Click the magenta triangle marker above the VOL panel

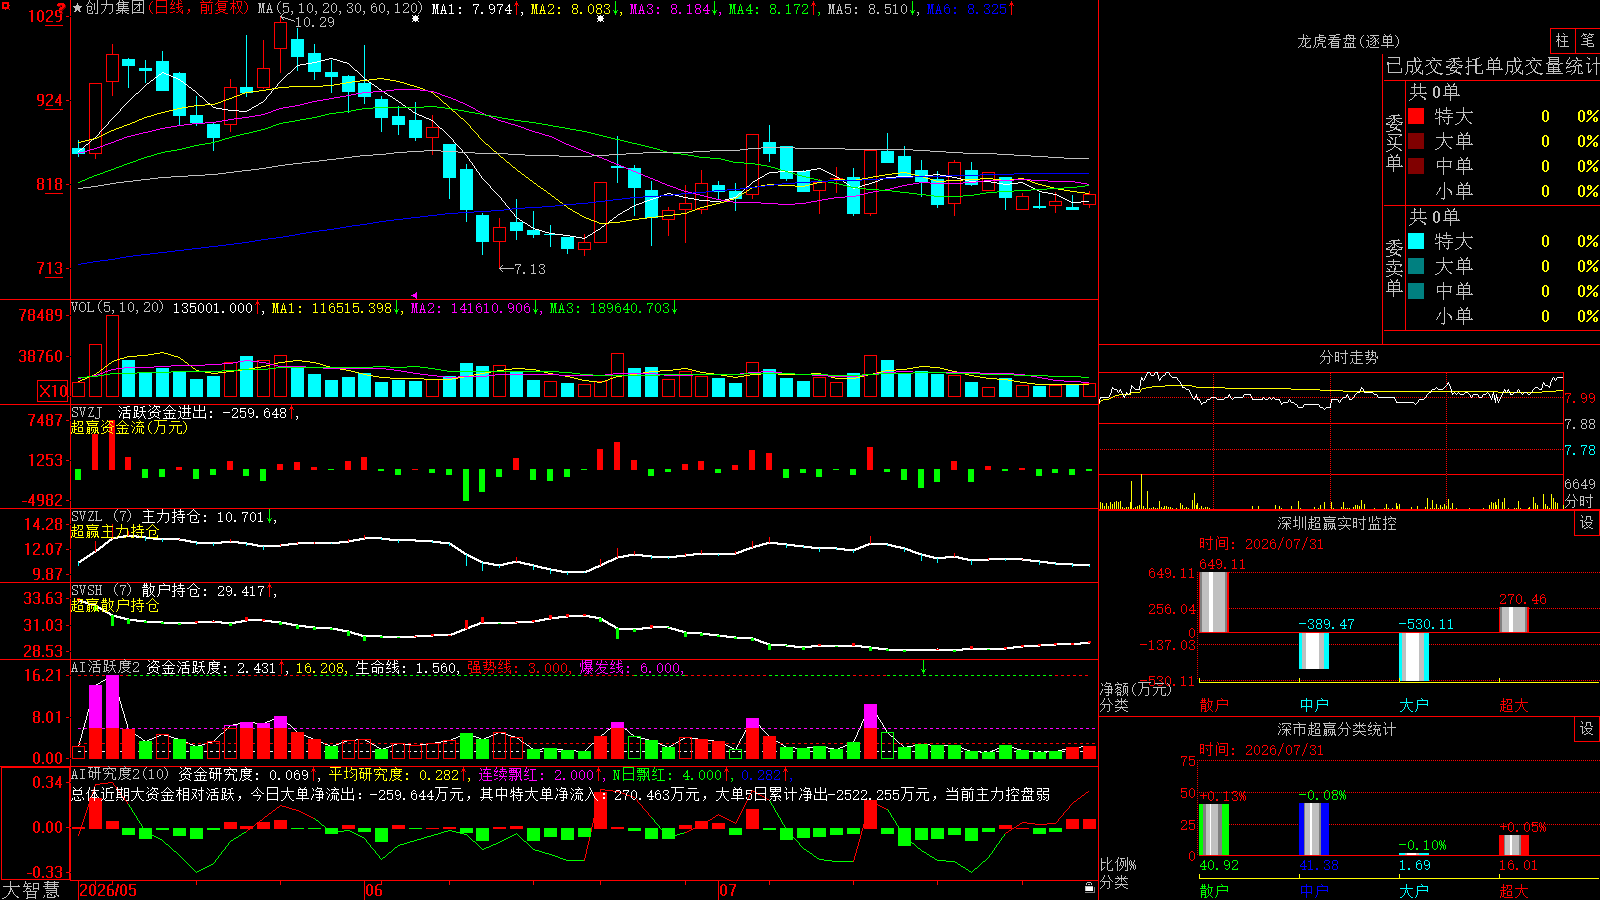tap(414, 296)
